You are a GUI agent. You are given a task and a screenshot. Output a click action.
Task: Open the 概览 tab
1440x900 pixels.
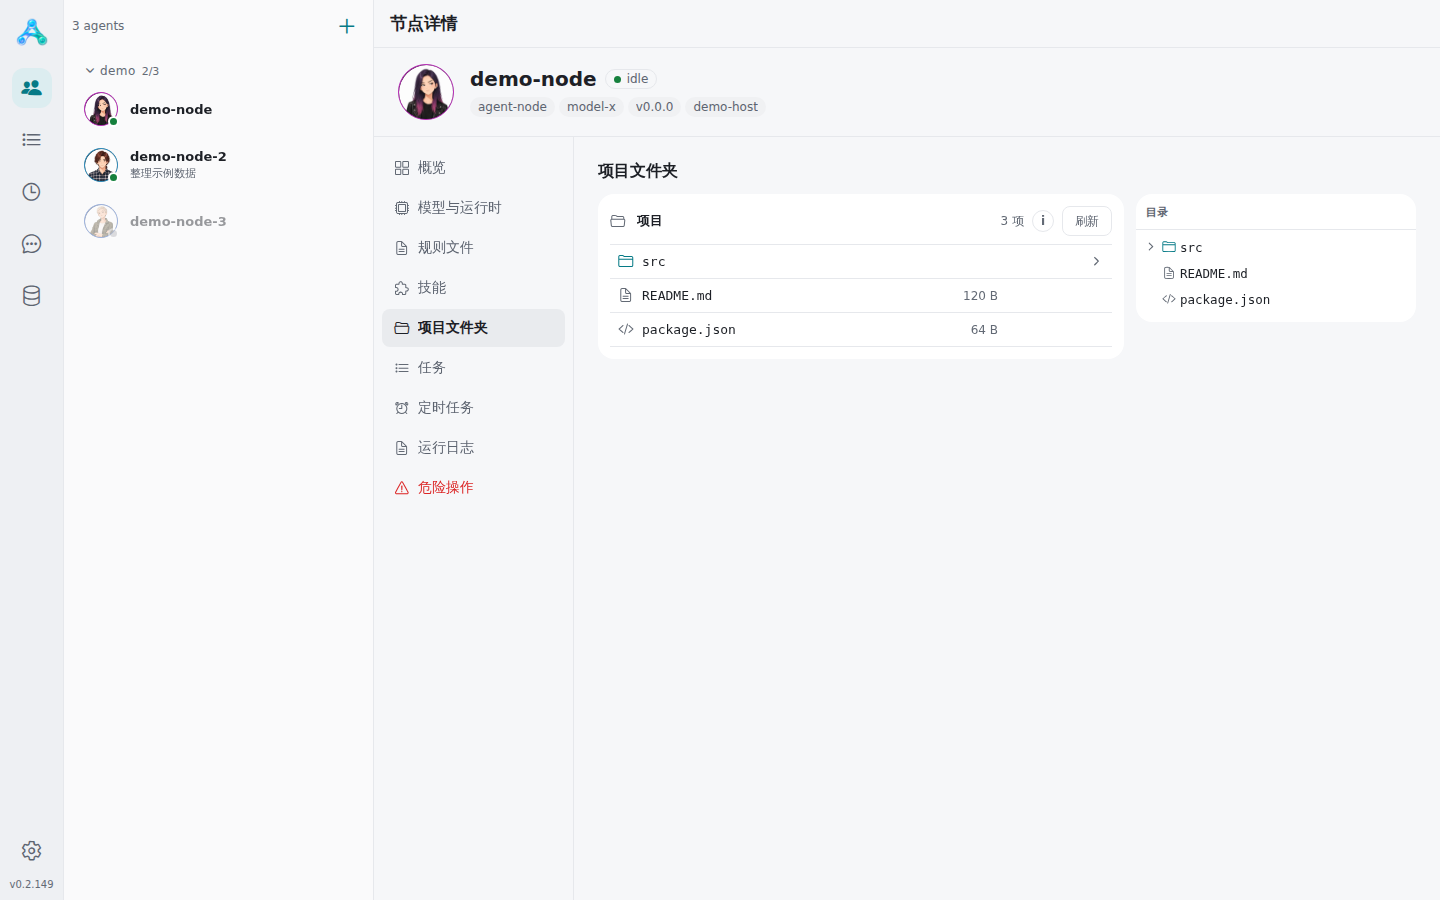[x=473, y=168]
